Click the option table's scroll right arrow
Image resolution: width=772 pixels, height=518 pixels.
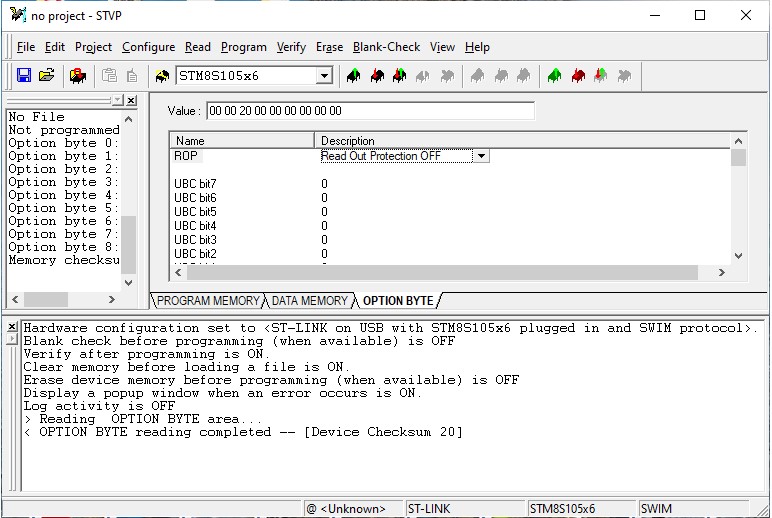(x=722, y=273)
